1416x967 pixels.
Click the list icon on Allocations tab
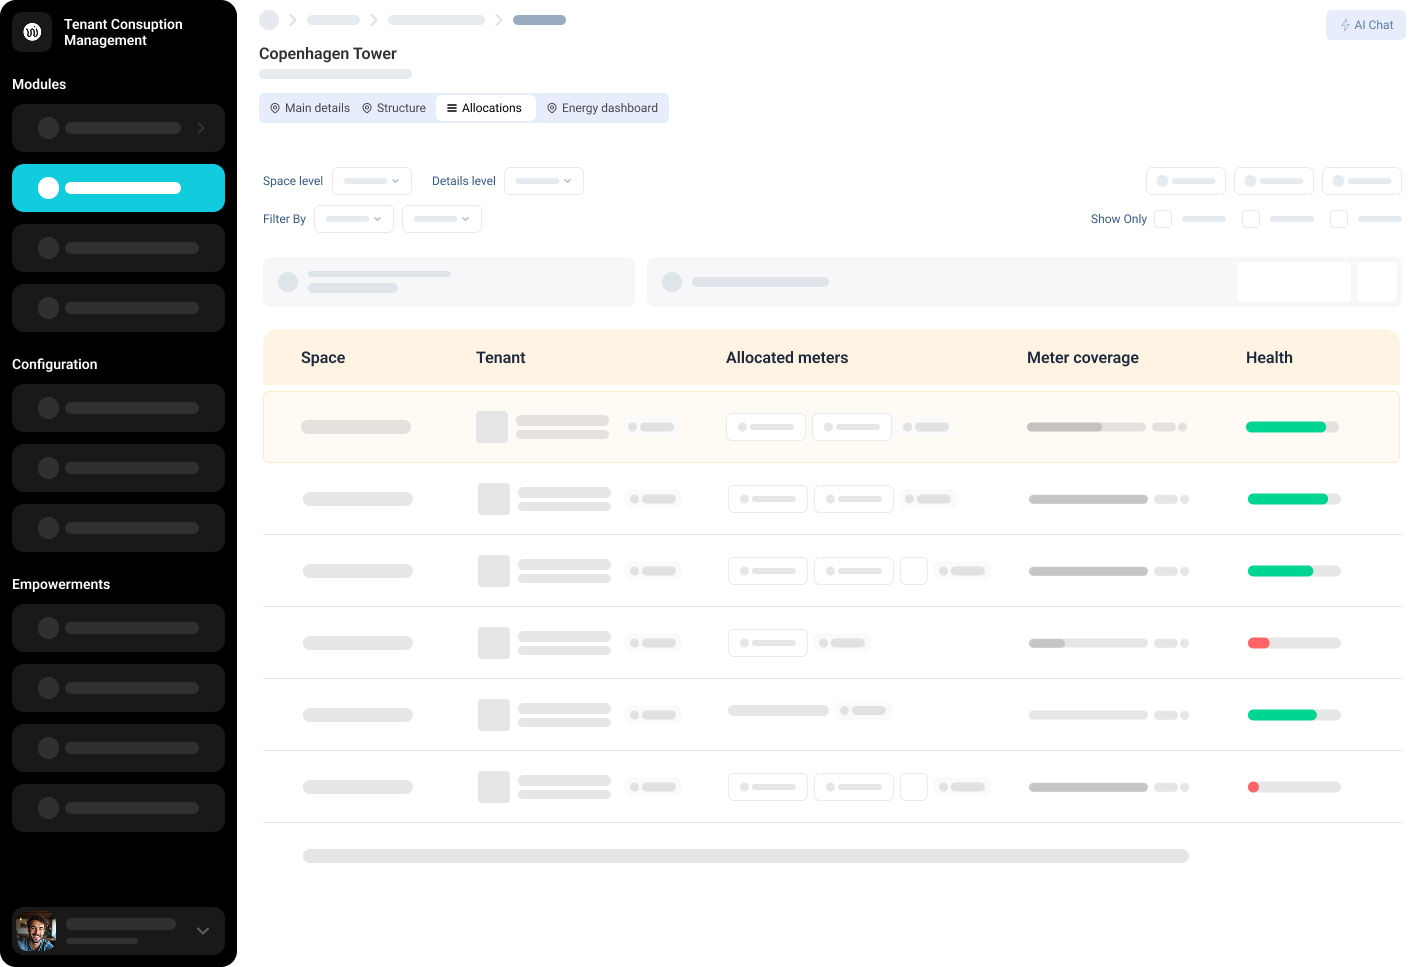coord(452,108)
